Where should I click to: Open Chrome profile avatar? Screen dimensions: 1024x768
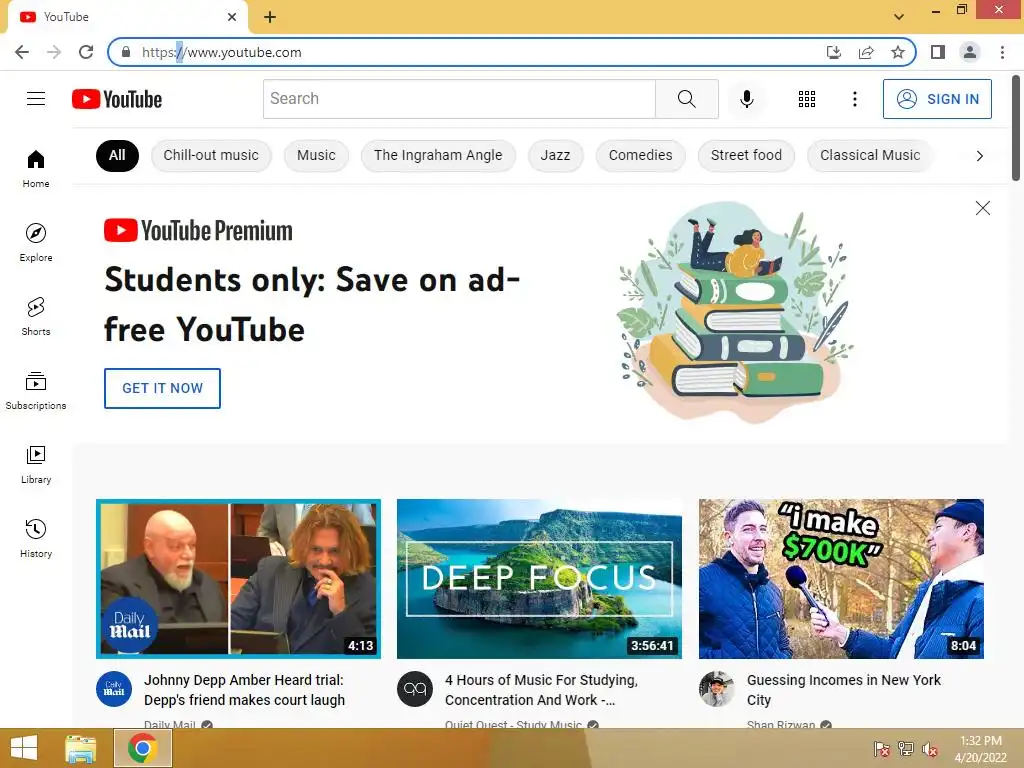970,52
